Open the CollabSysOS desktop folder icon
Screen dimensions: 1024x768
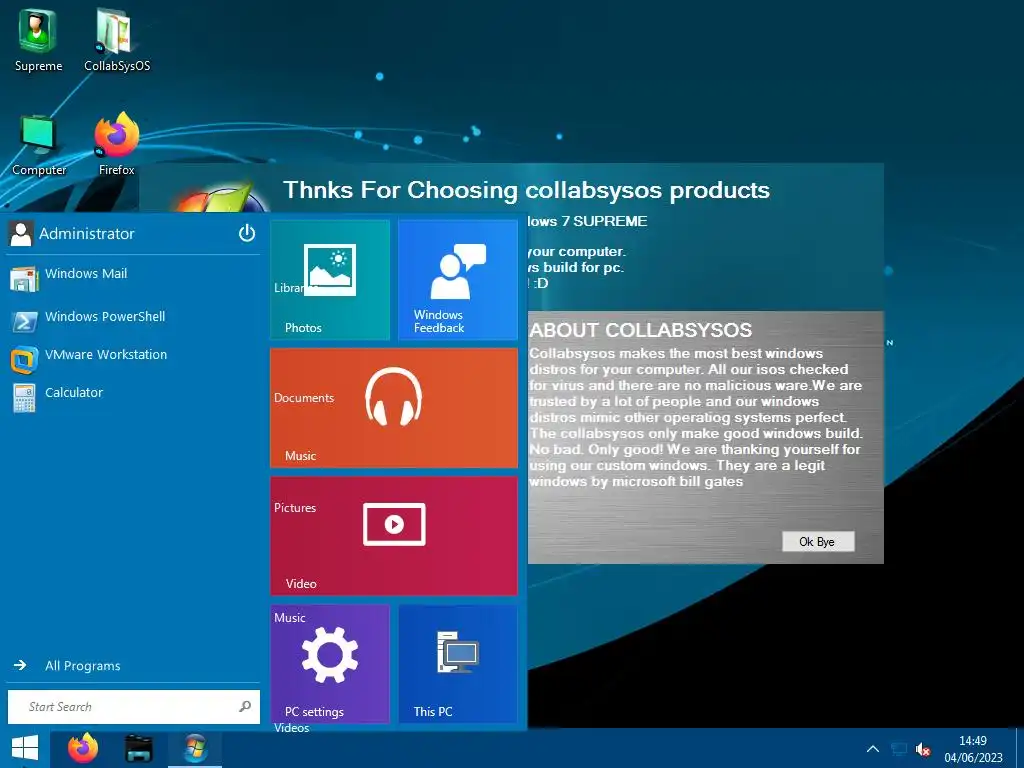coord(116,39)
